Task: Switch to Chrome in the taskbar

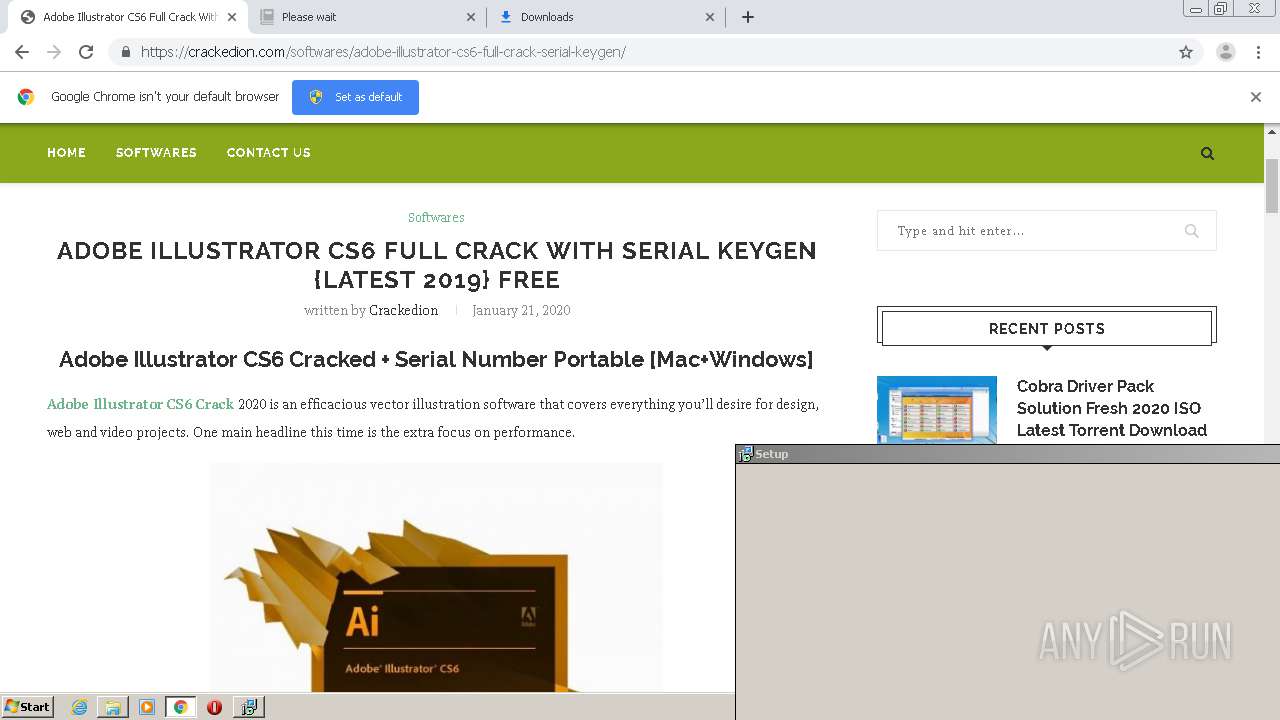Action: pos(180,707)
